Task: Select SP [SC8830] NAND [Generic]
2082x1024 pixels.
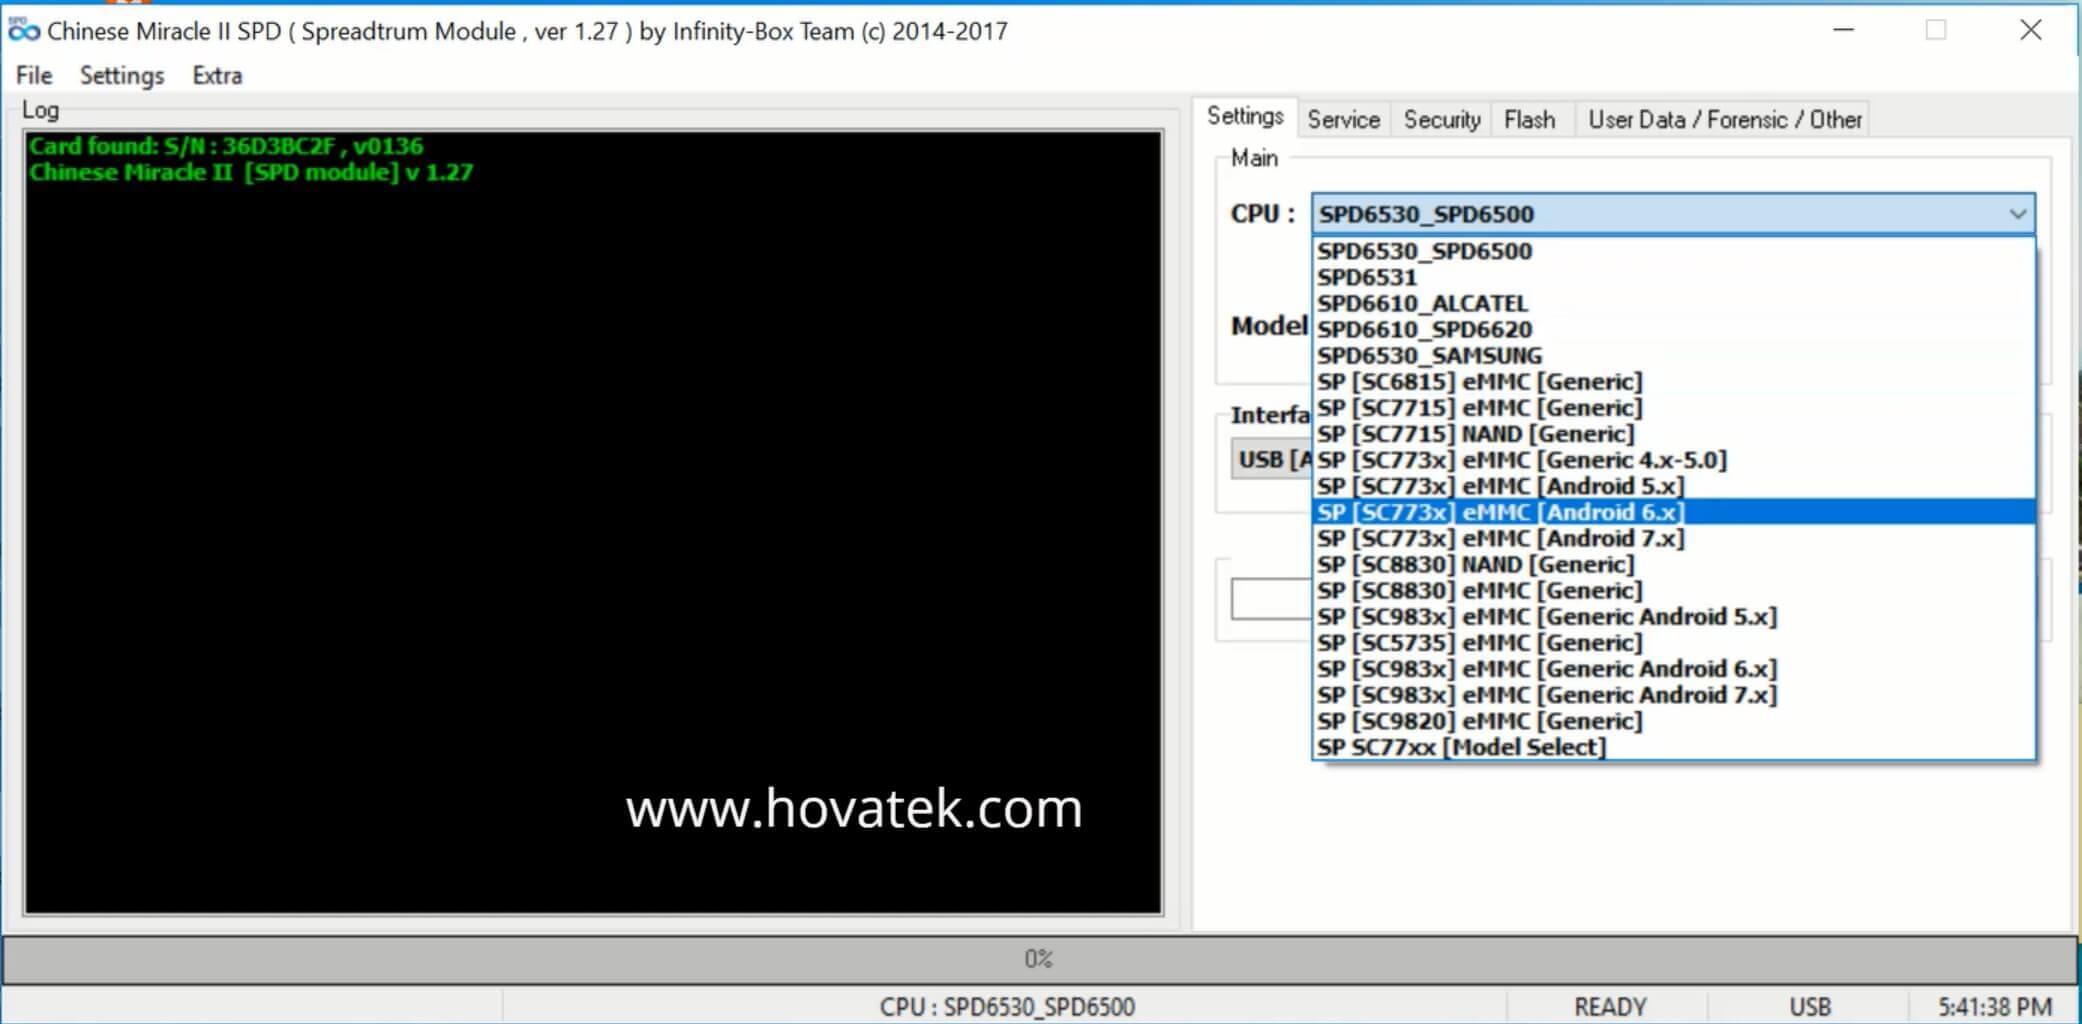Action: 1673,564
